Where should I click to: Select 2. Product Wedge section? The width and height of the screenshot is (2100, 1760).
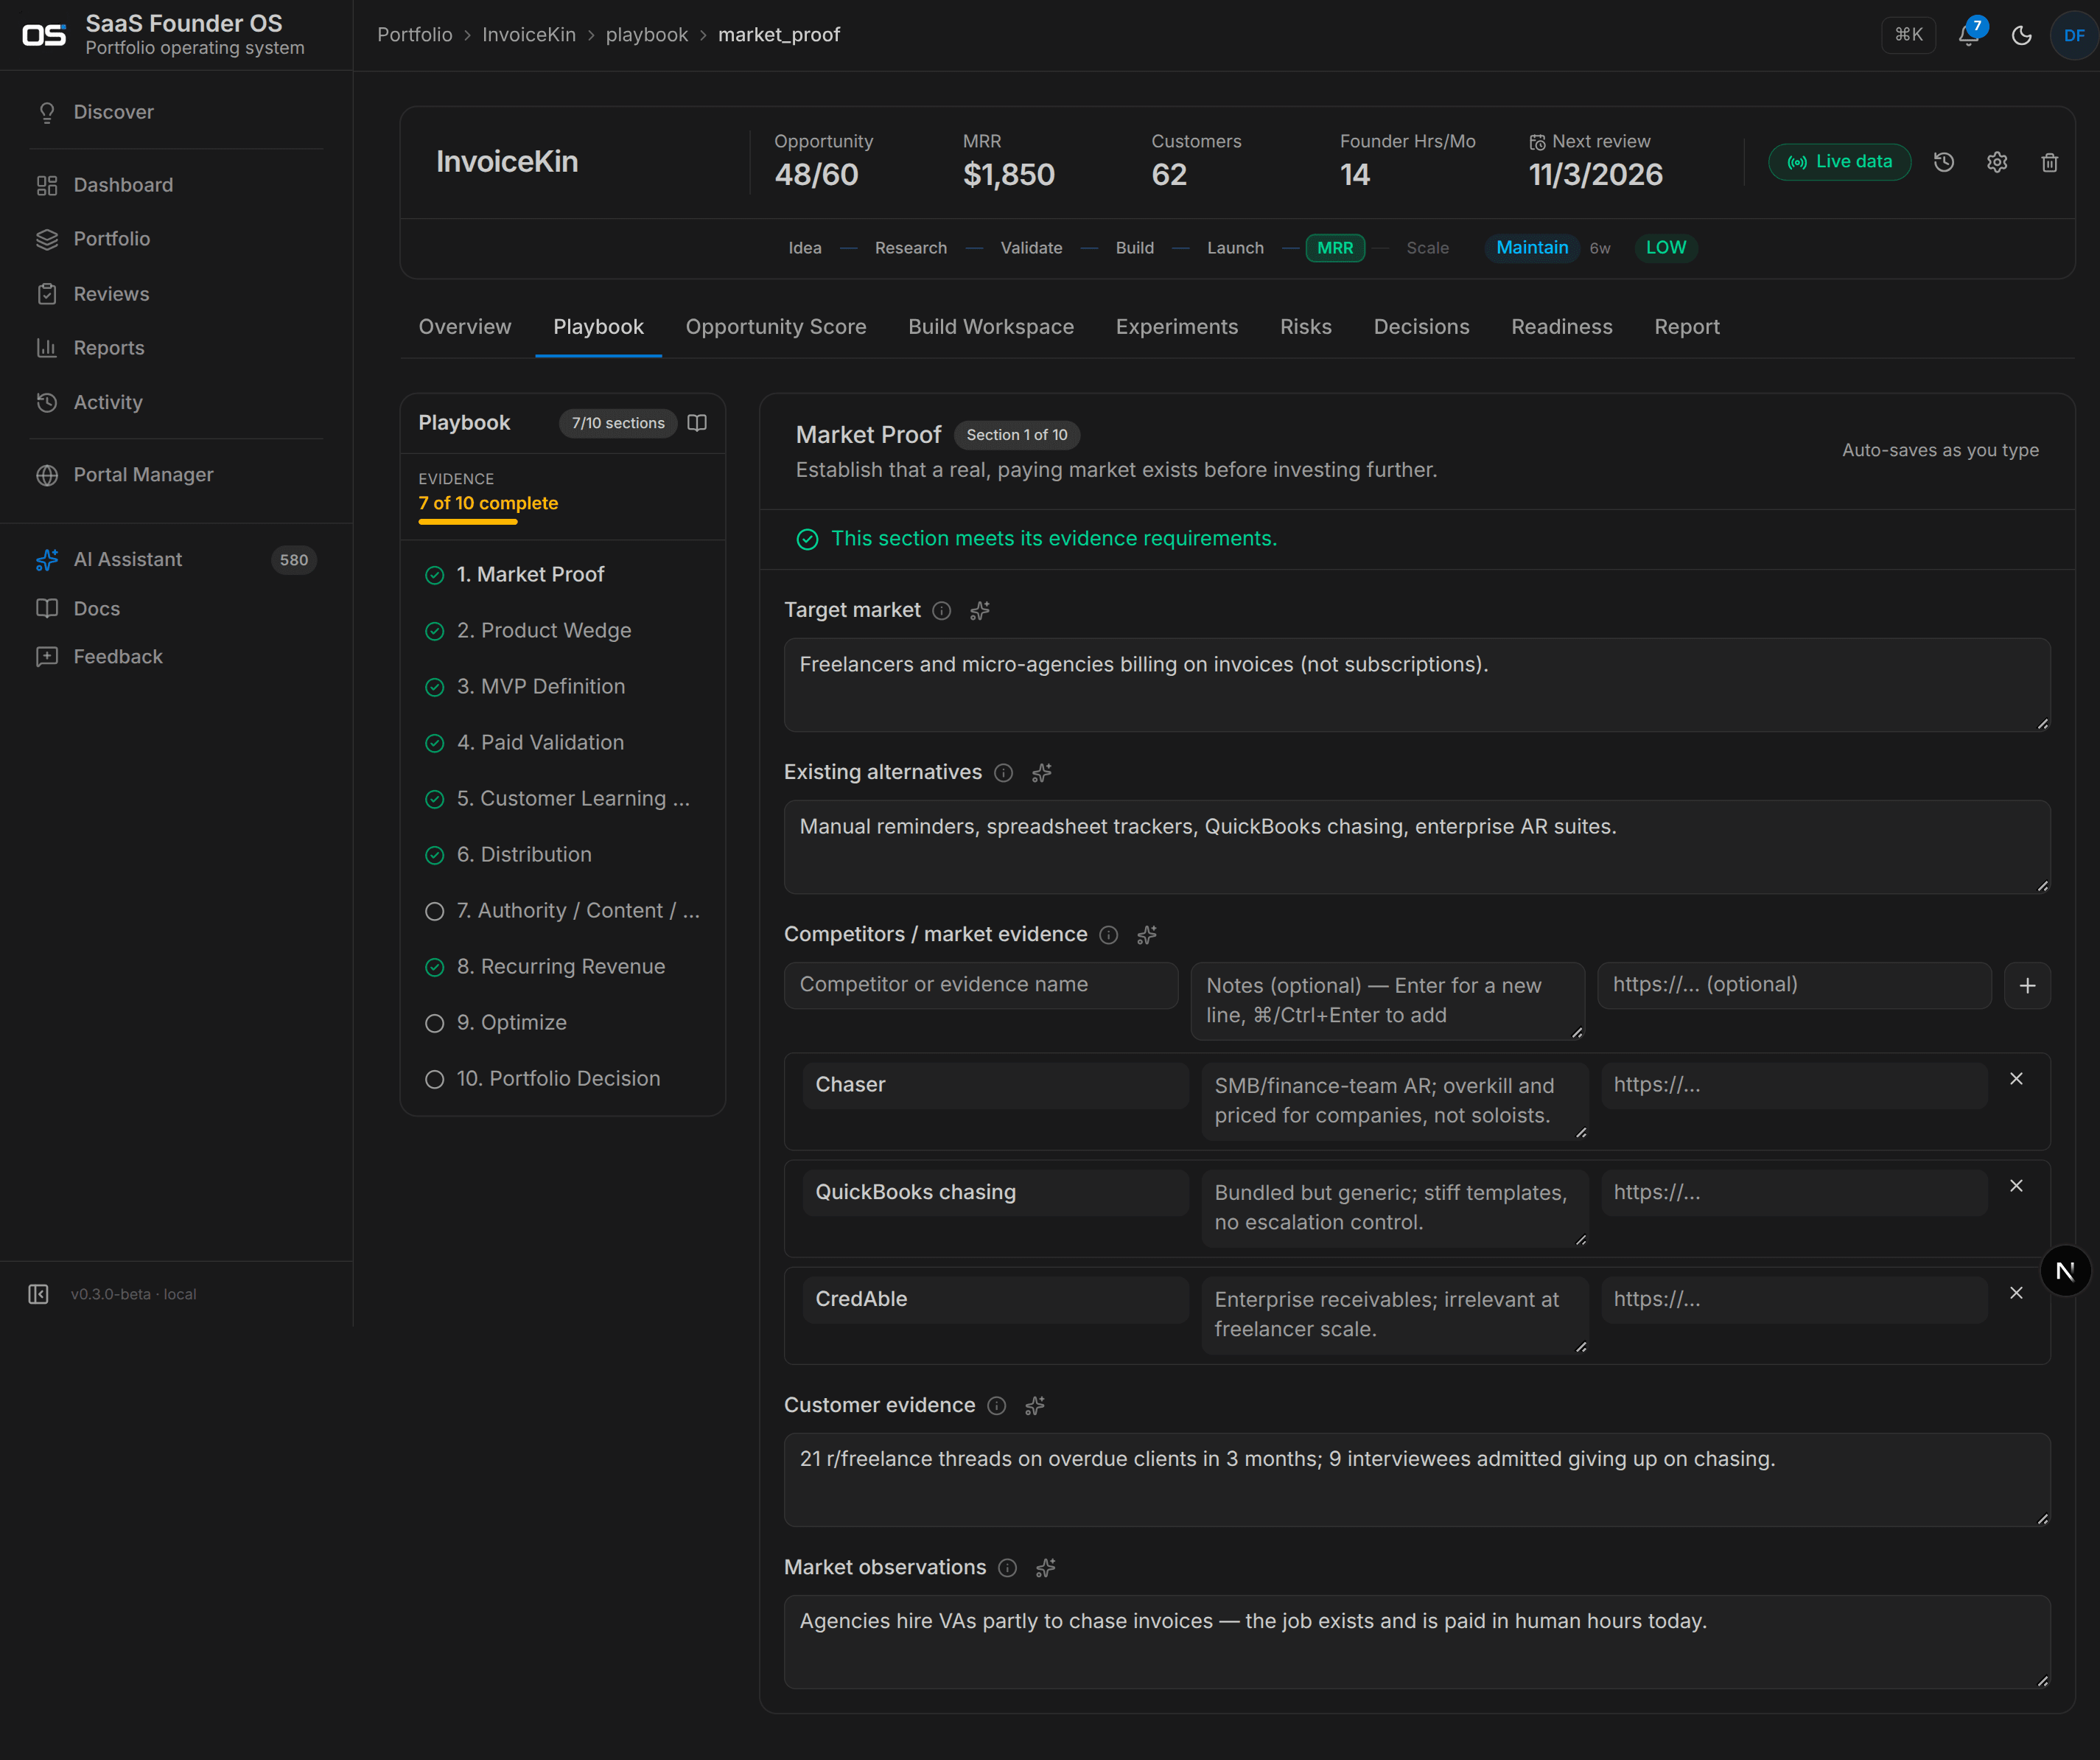[563, 630]
